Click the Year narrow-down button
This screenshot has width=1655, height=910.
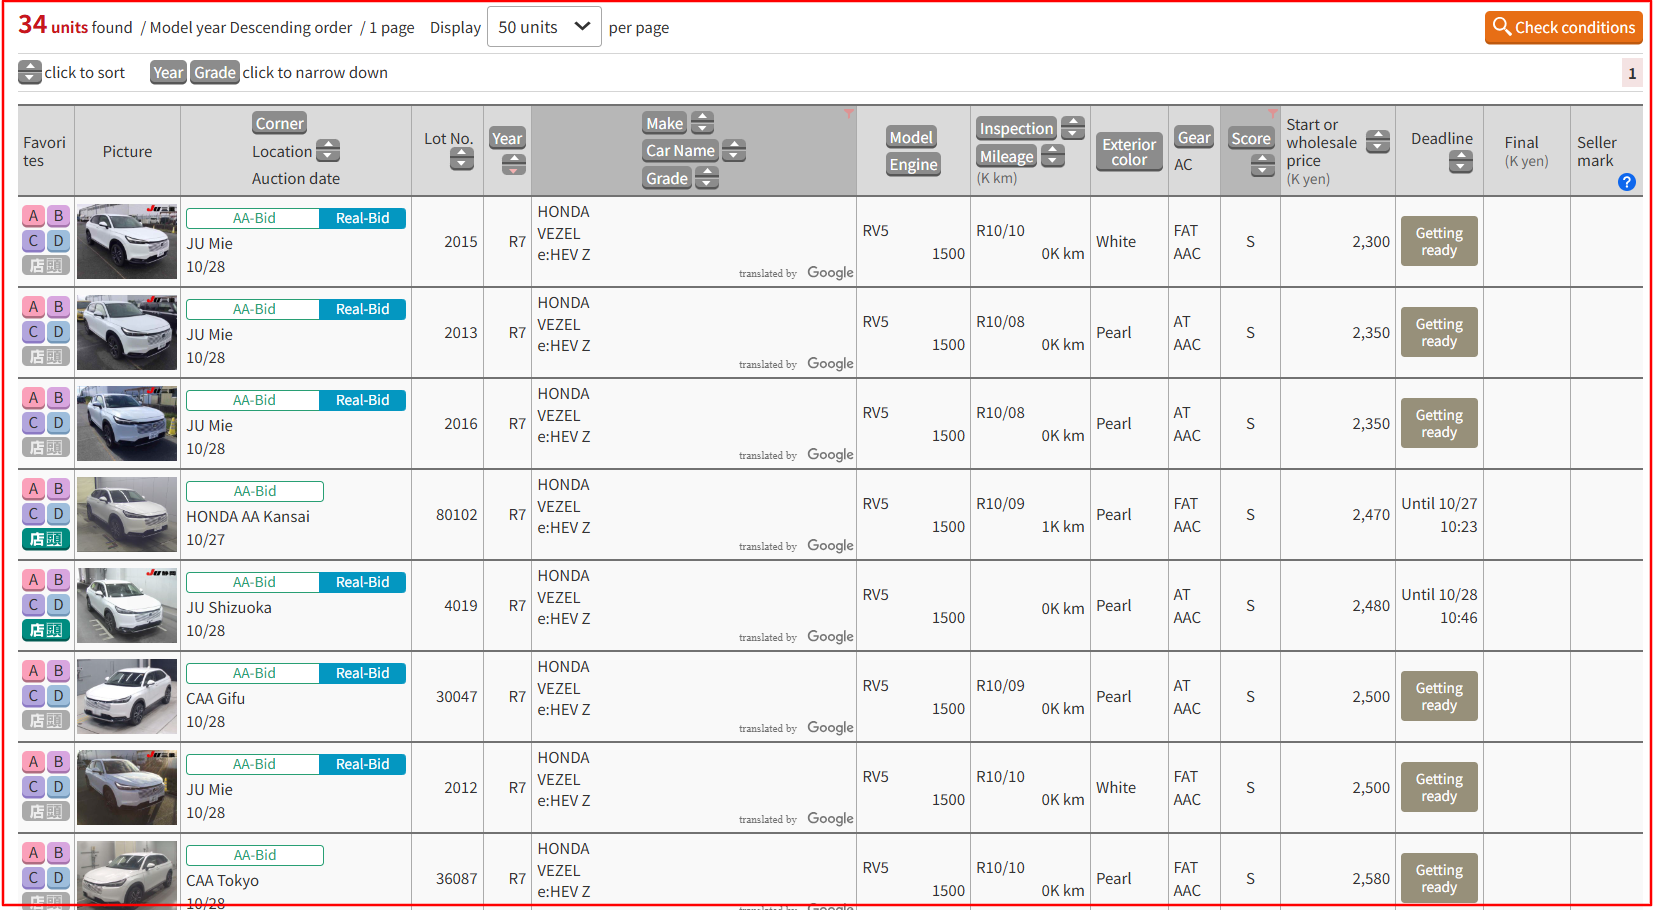click(x=168, y=72)
